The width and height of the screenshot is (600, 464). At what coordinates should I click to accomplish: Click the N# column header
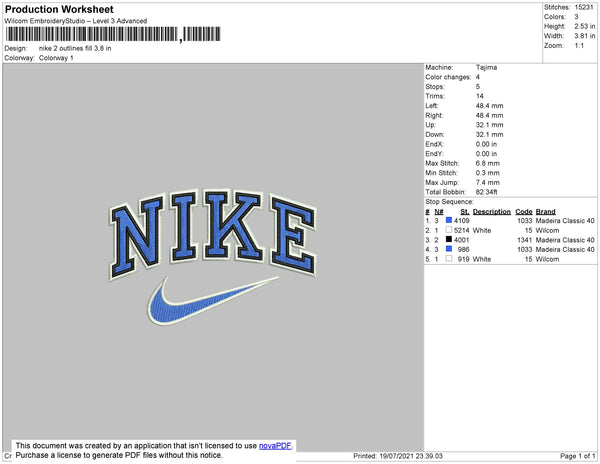(439, 212)
